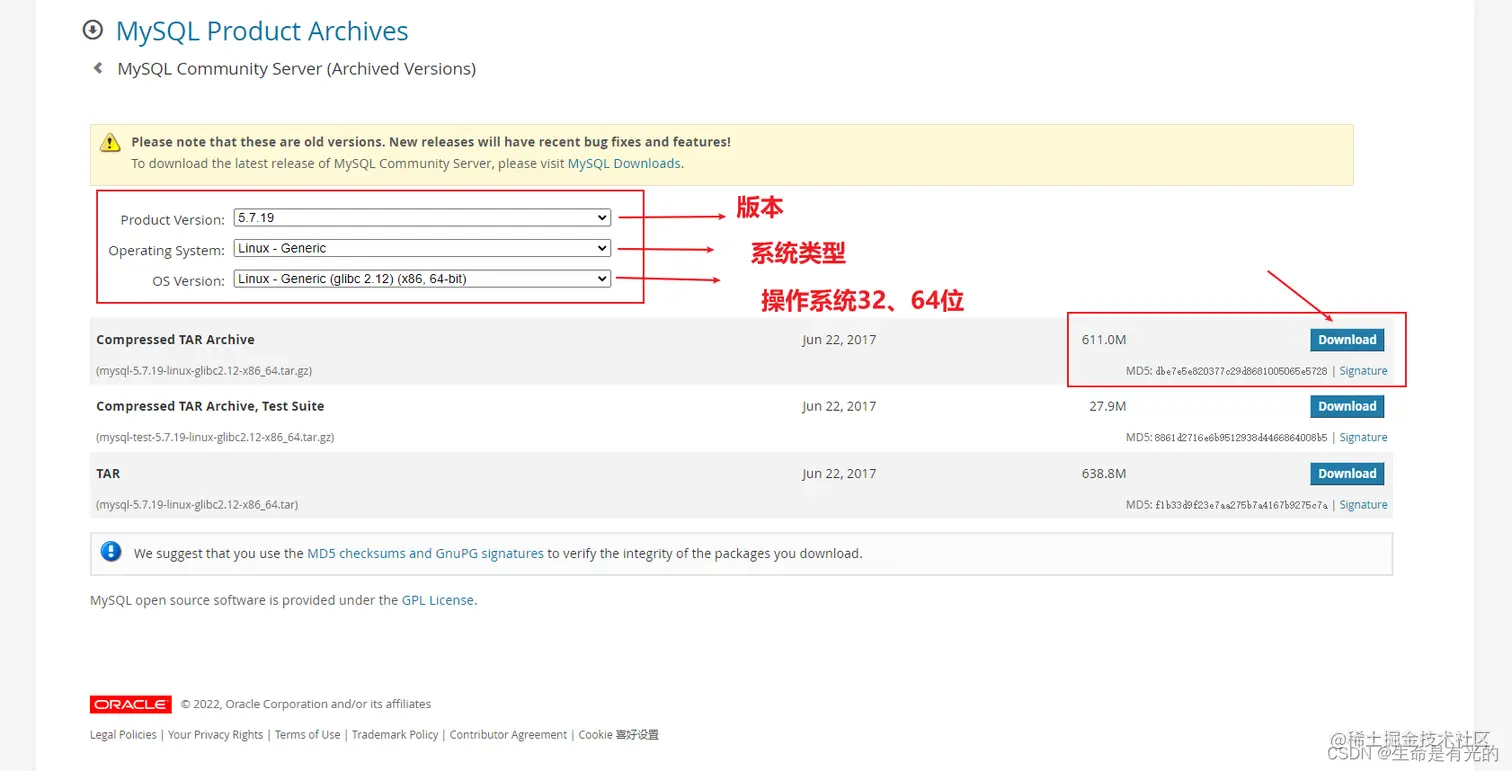Open Signature link for Compressed TAR Archive

[1363, 371]
